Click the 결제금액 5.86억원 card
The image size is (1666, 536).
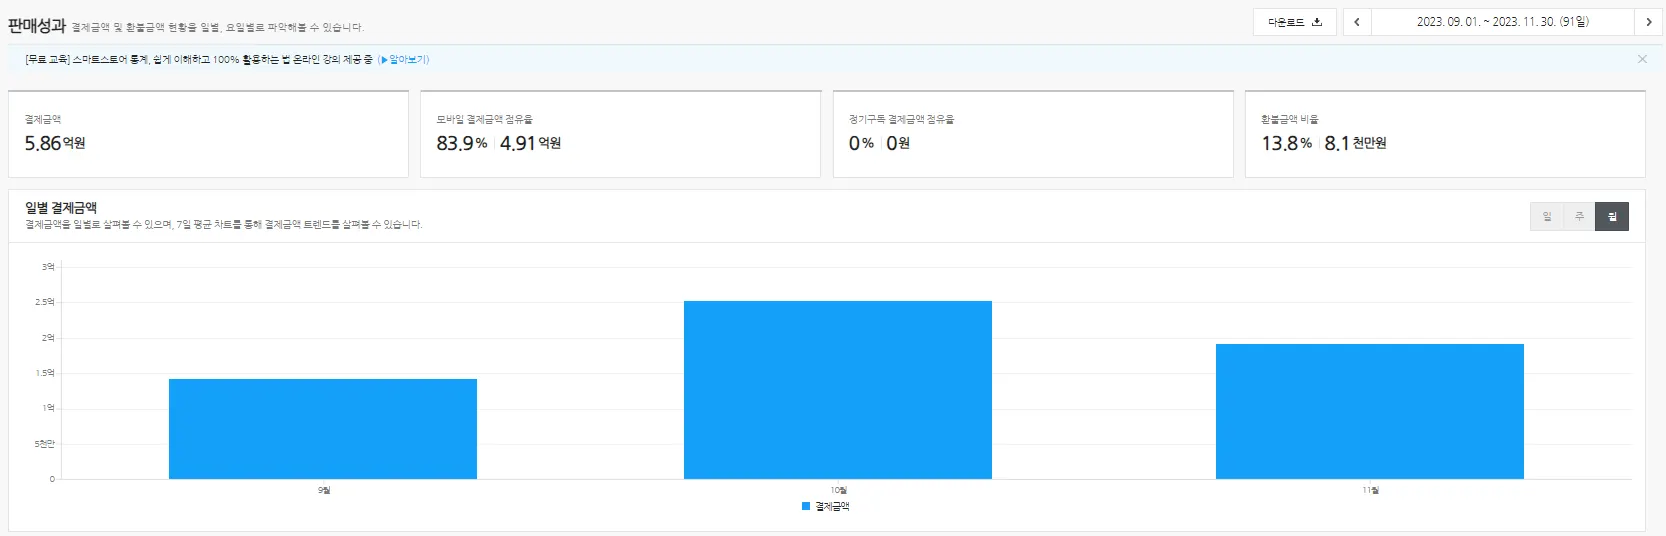[x=208, y=134]
